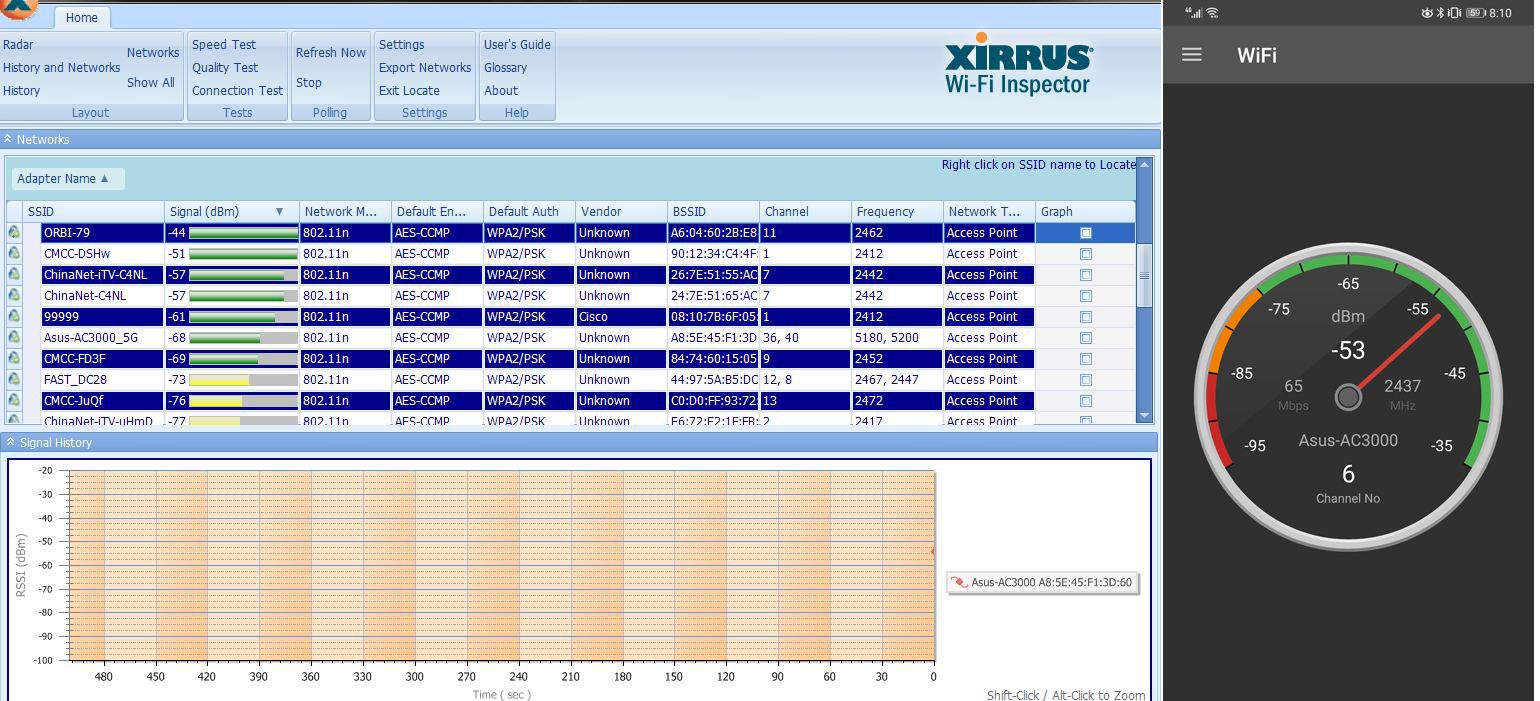This screenshot has height=701, width=1540.
Task: Collapse the Networks panel
Action: (7, 139)
